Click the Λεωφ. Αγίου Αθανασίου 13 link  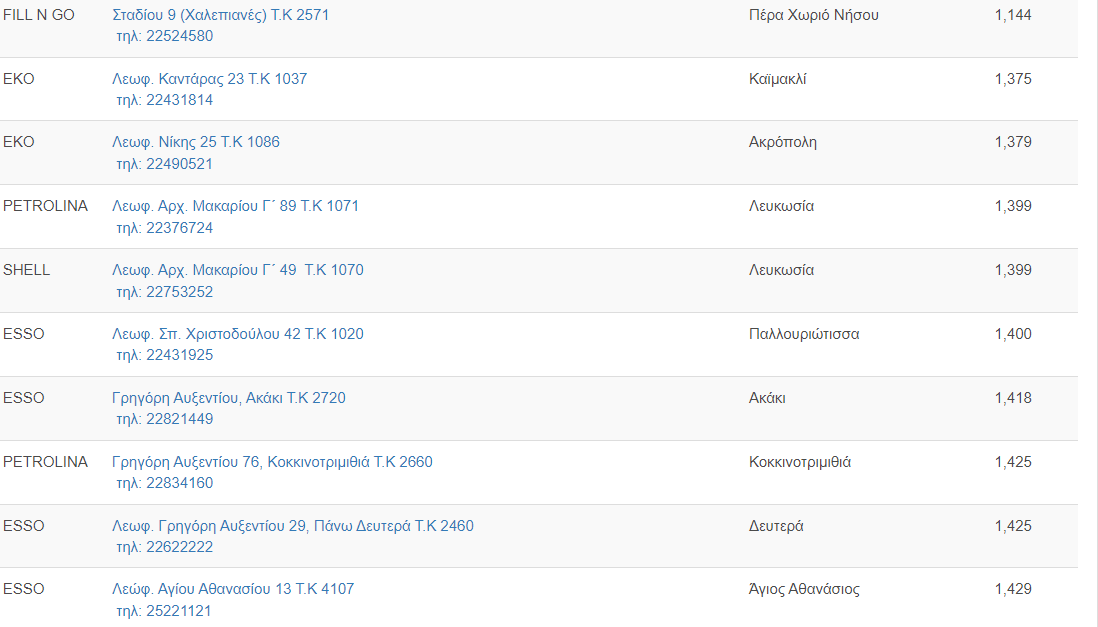232,589
